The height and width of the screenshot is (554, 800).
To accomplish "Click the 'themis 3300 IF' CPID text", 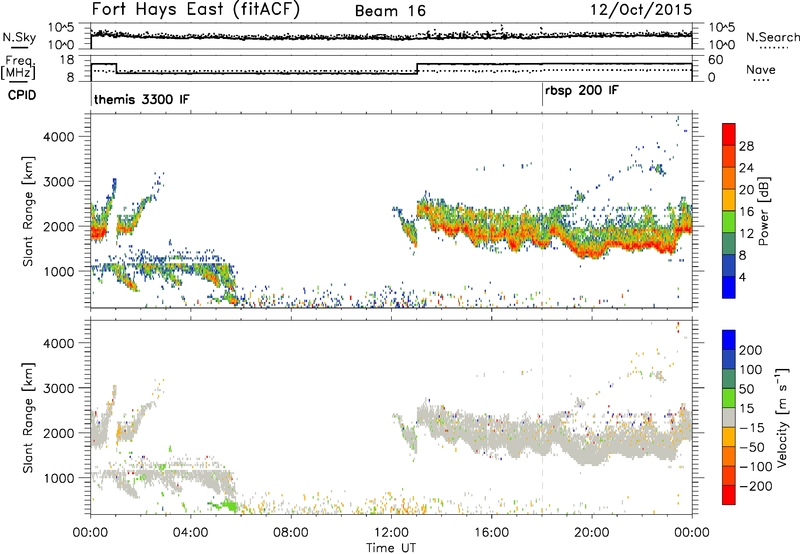I will point(141,99).
